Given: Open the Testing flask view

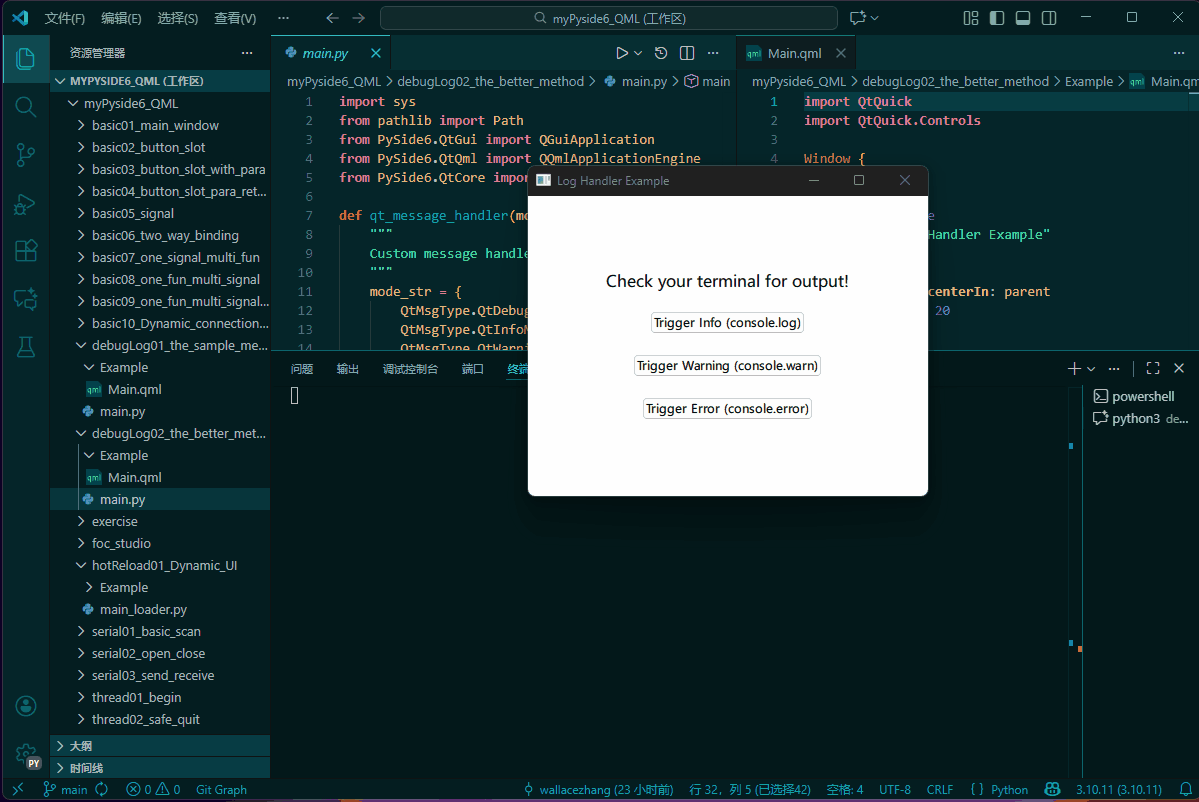Looking at the screenshot, I should [x=25, y=347].
